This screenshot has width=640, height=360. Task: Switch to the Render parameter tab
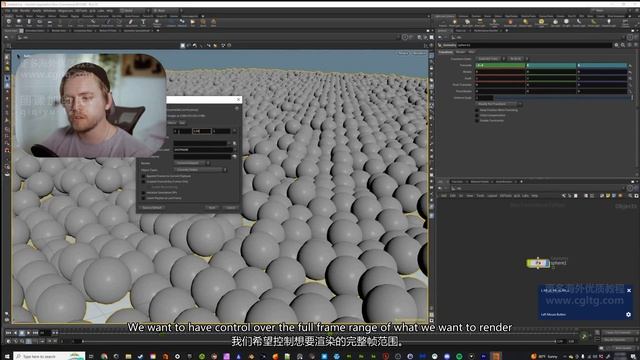[460, 52]
